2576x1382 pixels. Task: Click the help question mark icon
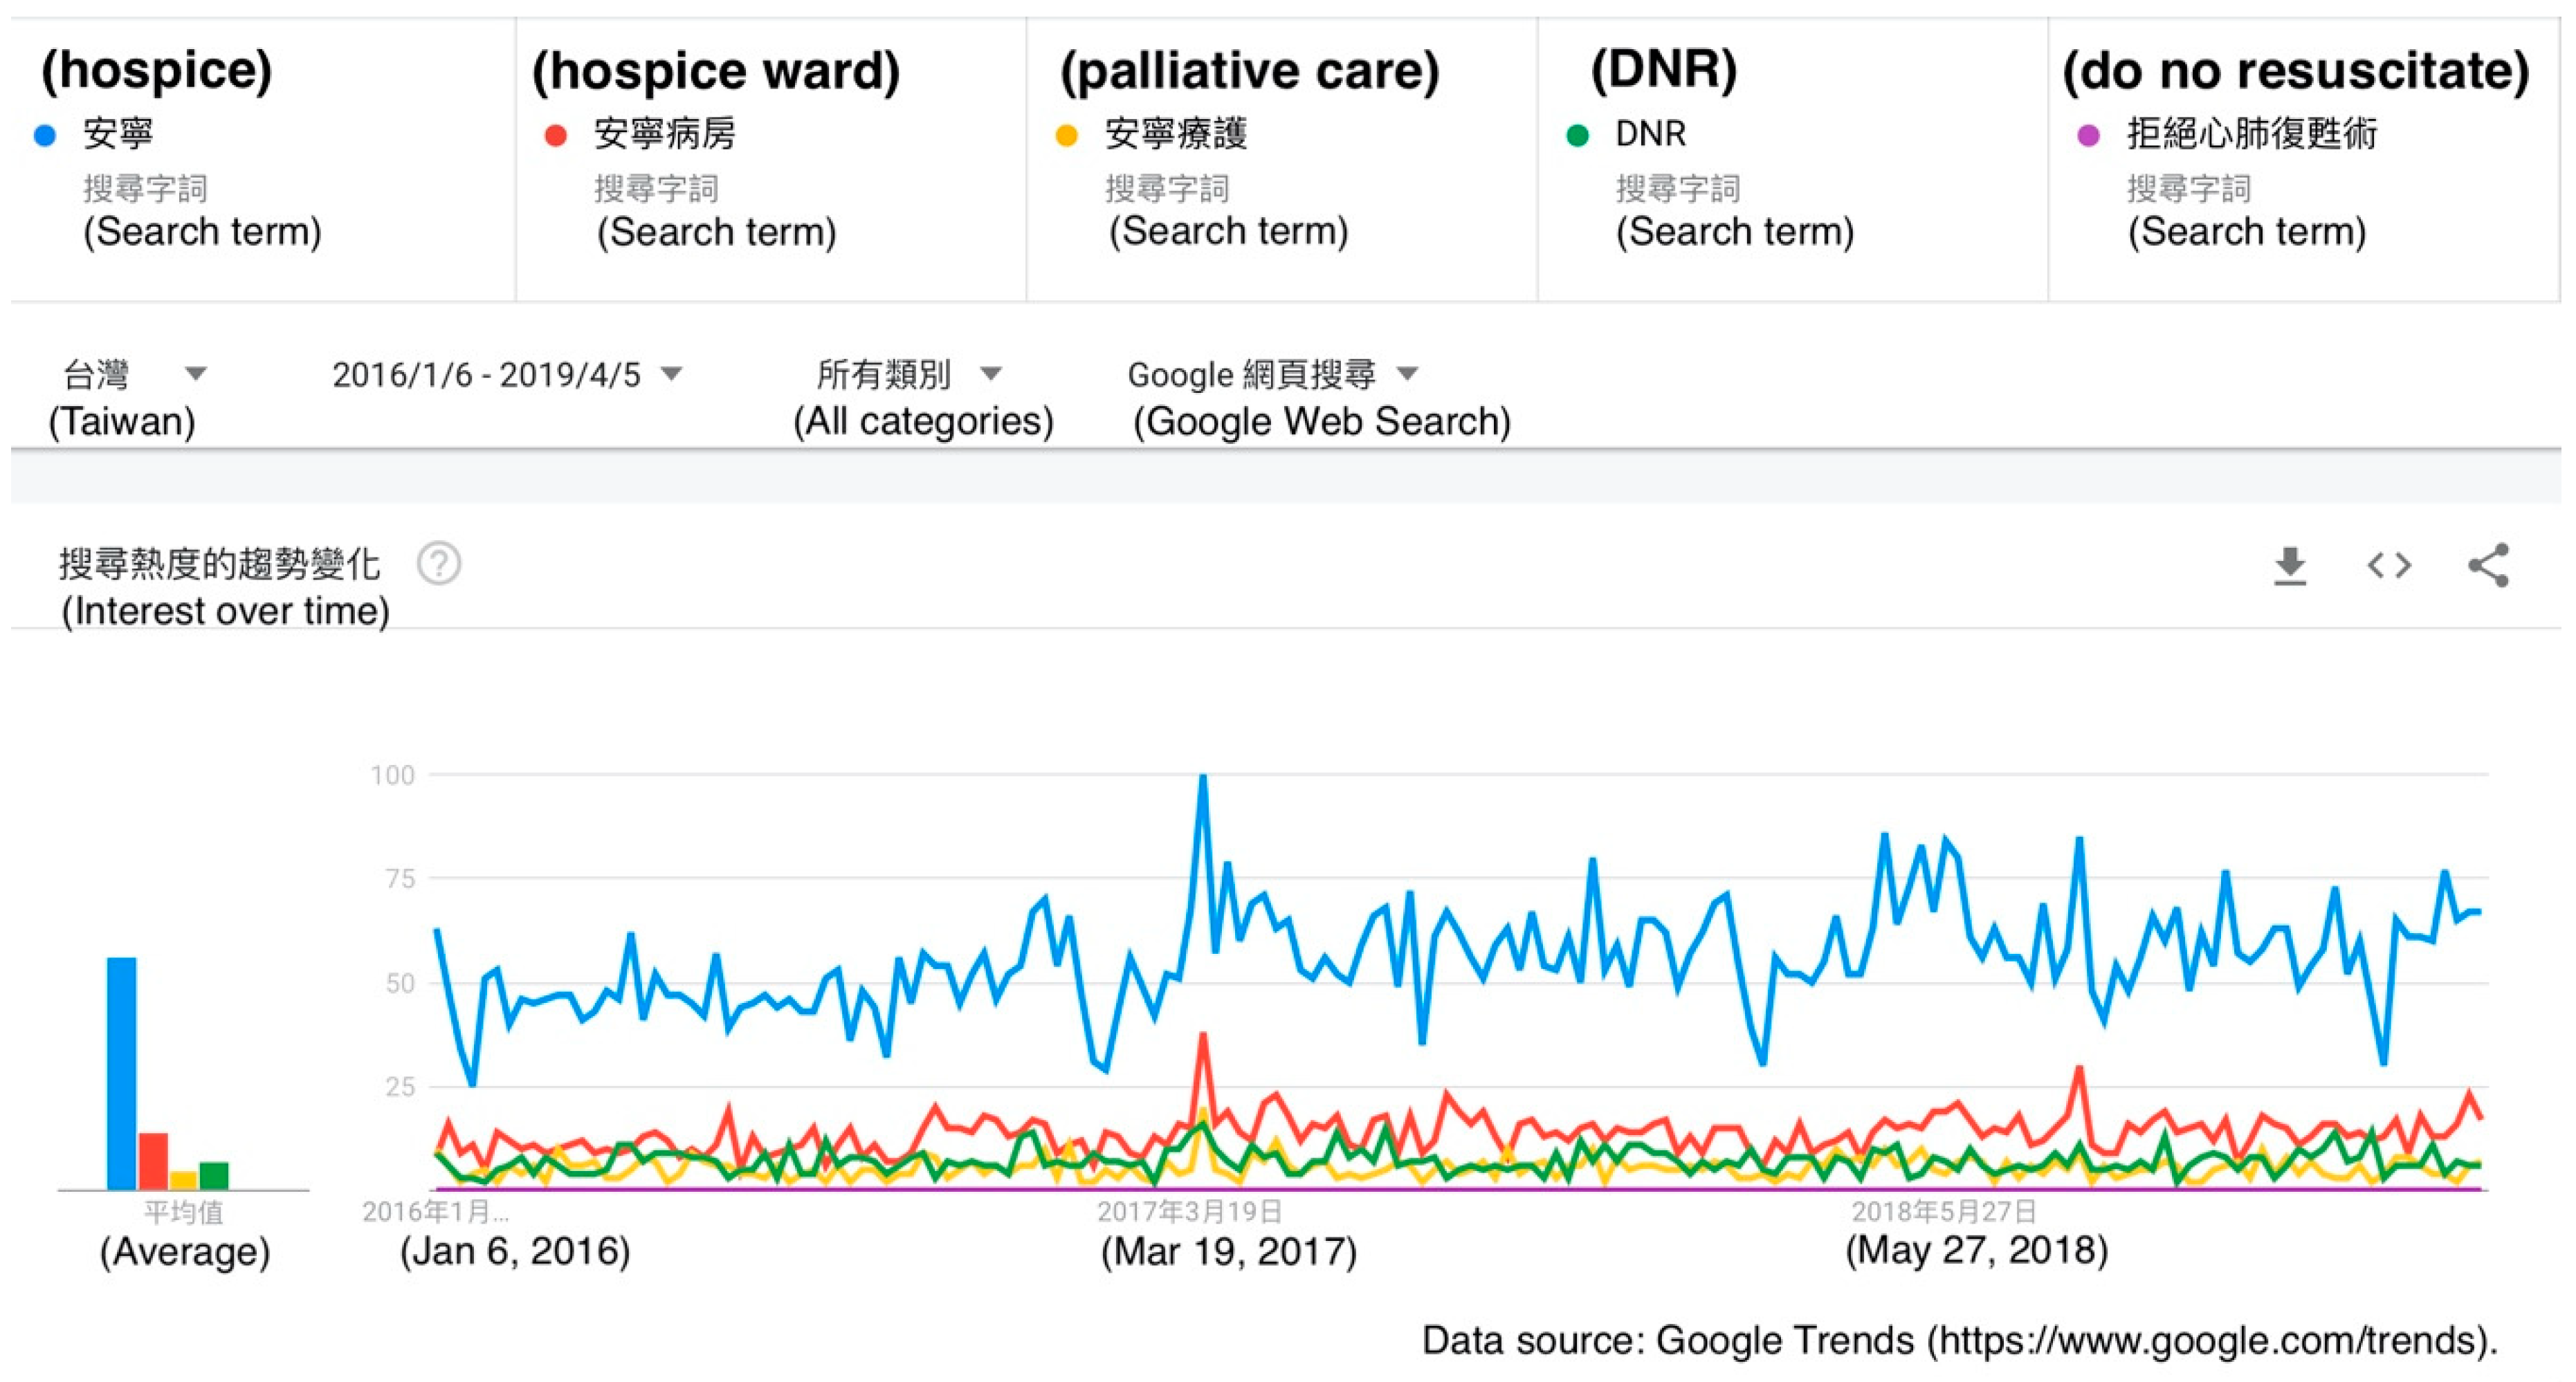(x=439, y=564)
